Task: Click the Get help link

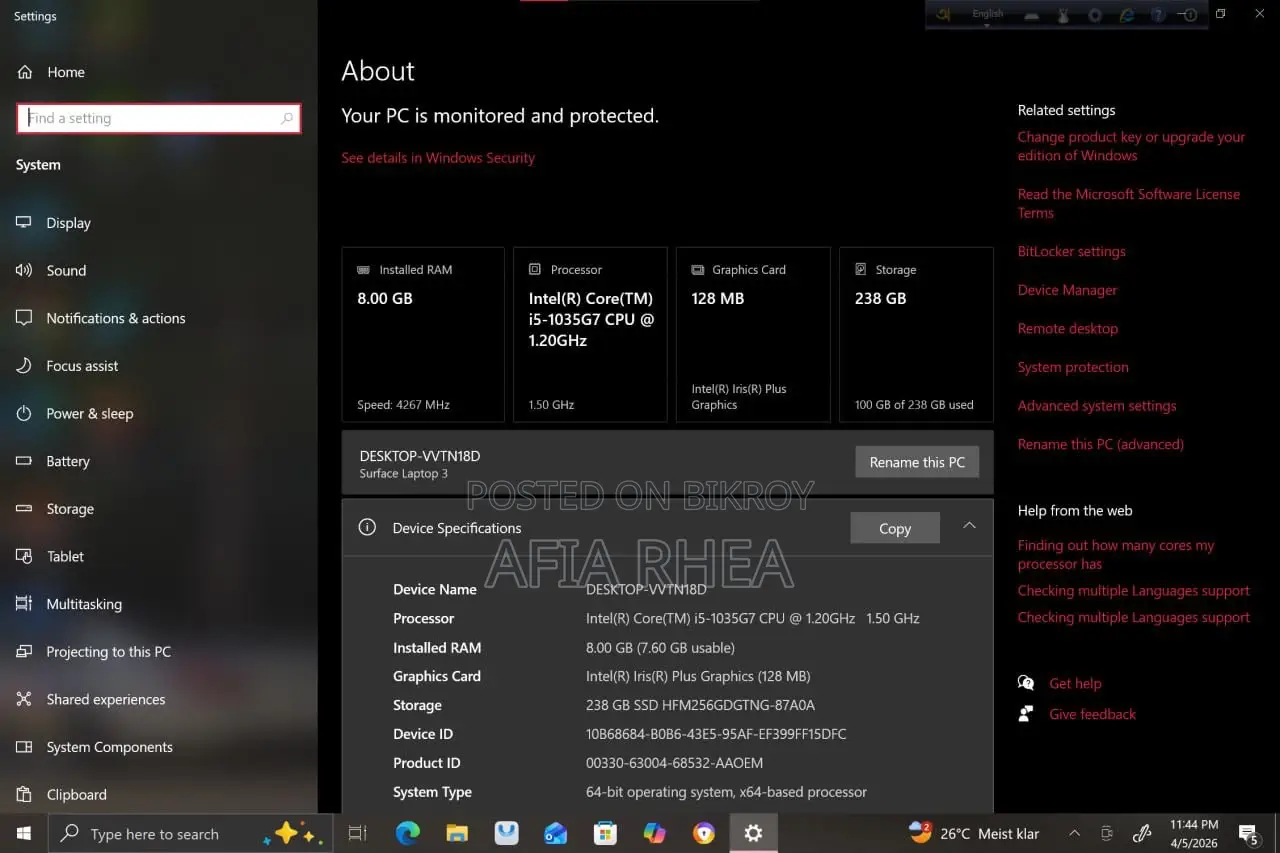Action: tap(1075, 684)
